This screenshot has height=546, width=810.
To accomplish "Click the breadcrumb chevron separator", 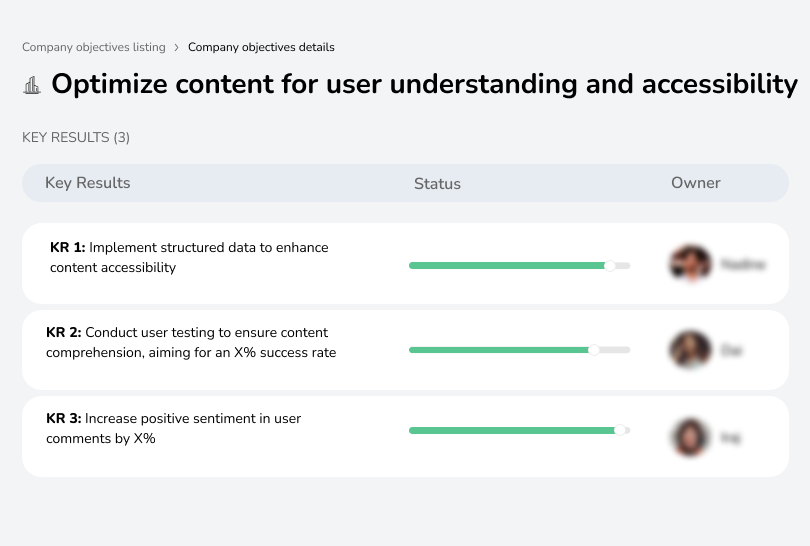I will click(x=177, y=48).
